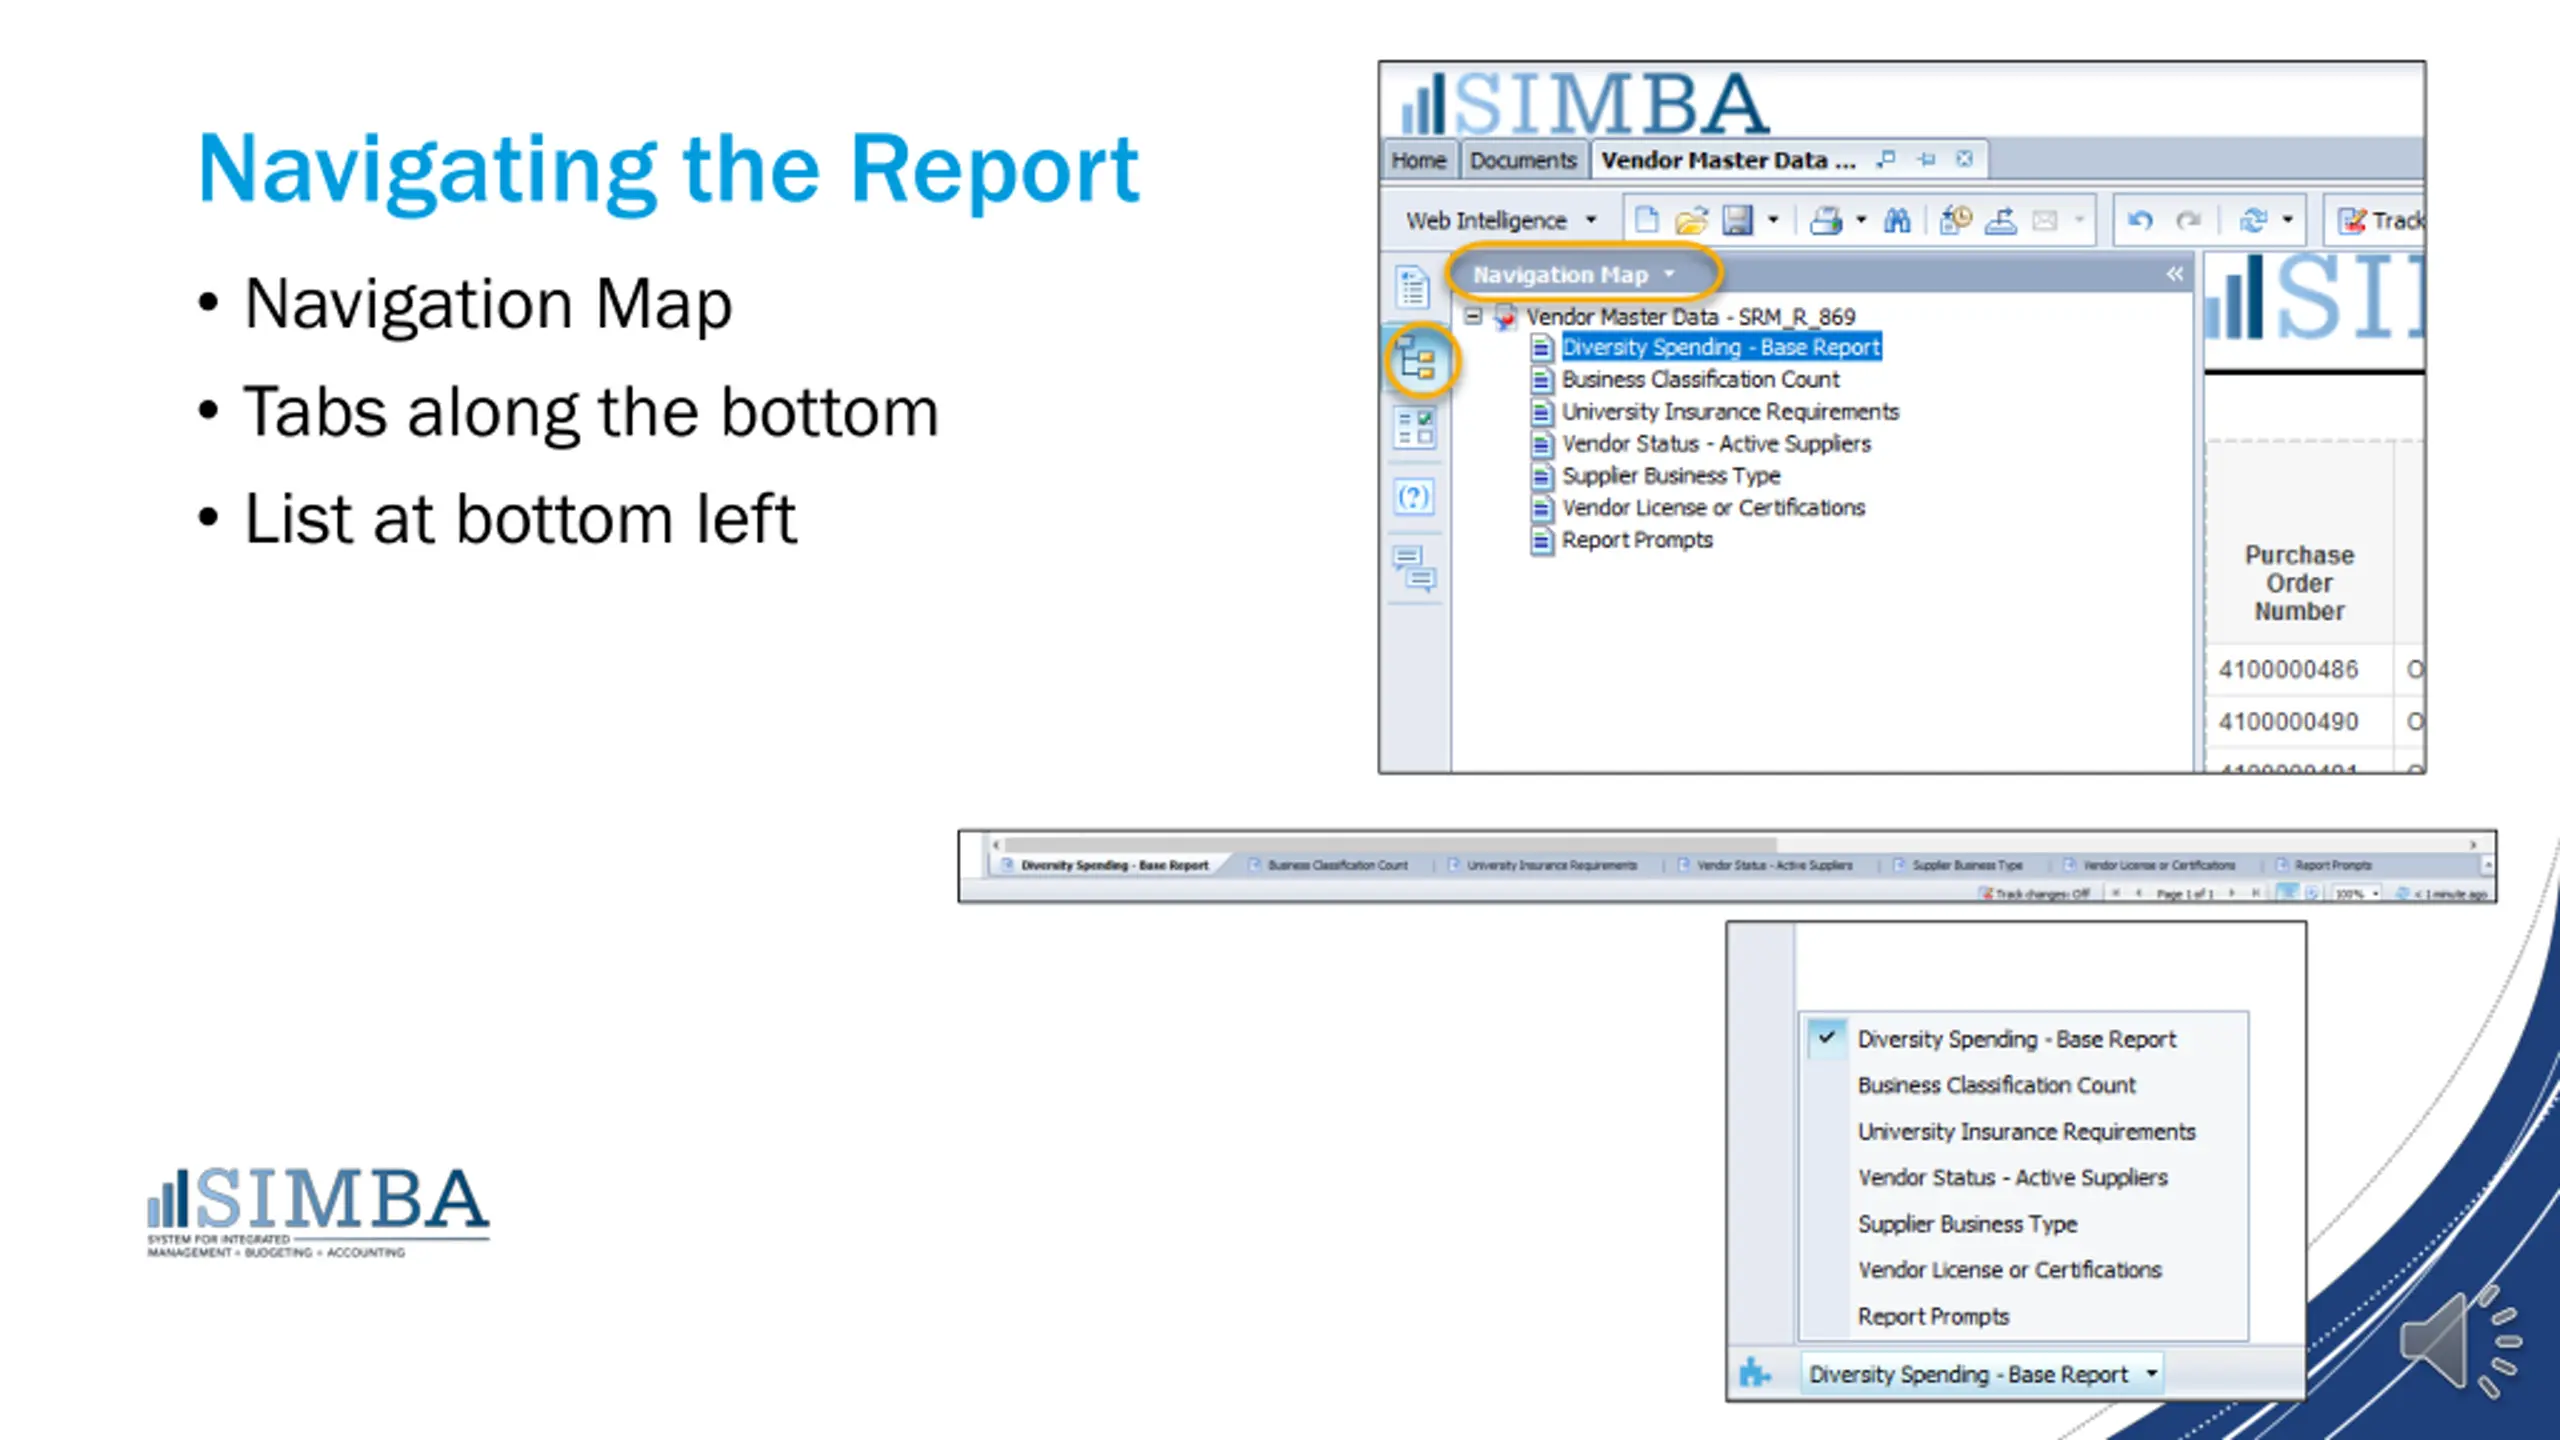The image size is (2560, 1440).
Task: Click the Document Summary side panel icon
Action: (x=1414, y=288)
